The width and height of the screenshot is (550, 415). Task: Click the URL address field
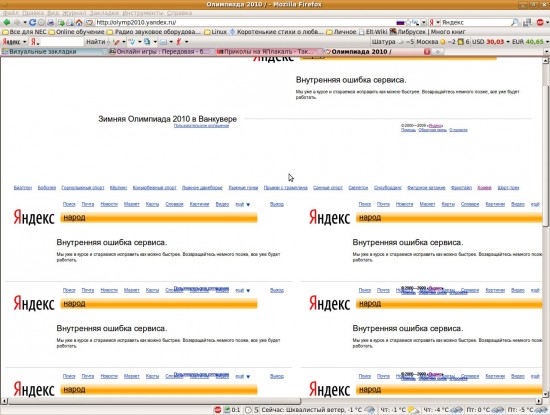coord(246,22)
